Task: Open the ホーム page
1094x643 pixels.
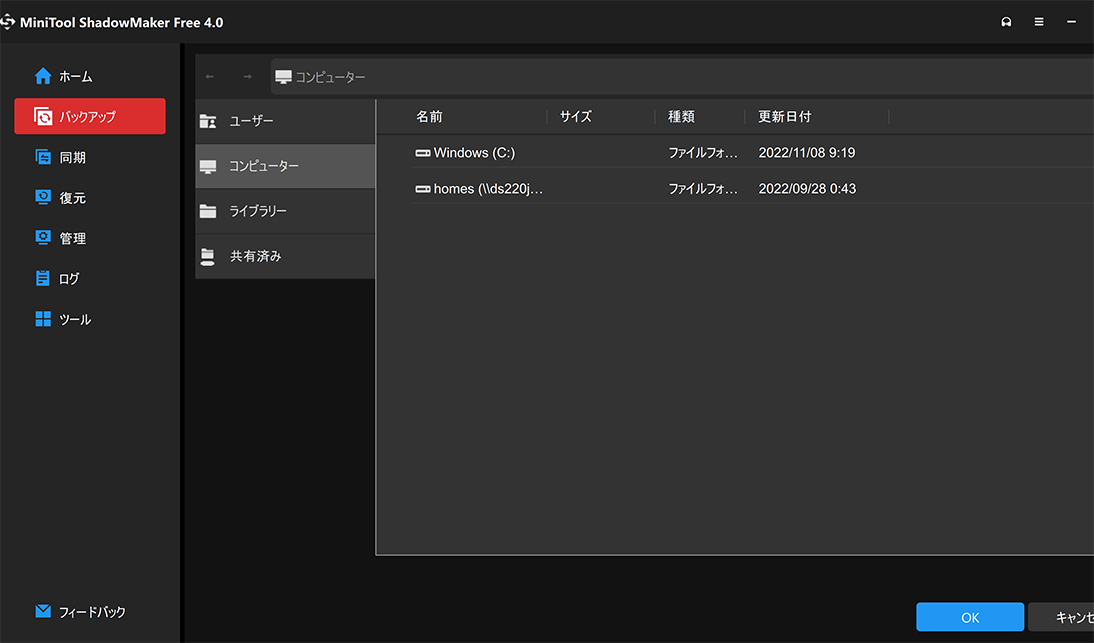Action: [x=90, y=76]
